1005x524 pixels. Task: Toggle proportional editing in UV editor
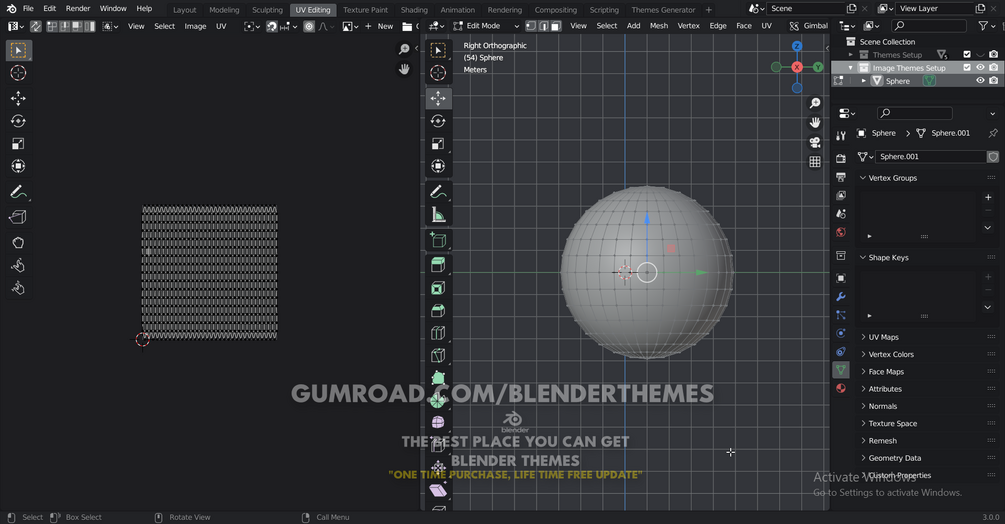tap(309, 26)
